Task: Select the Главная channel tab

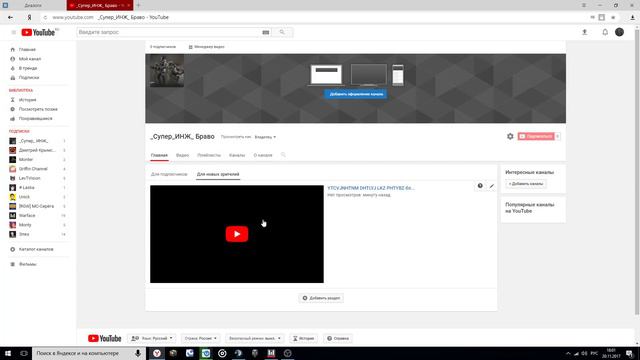Action: [x=159, y=155]
